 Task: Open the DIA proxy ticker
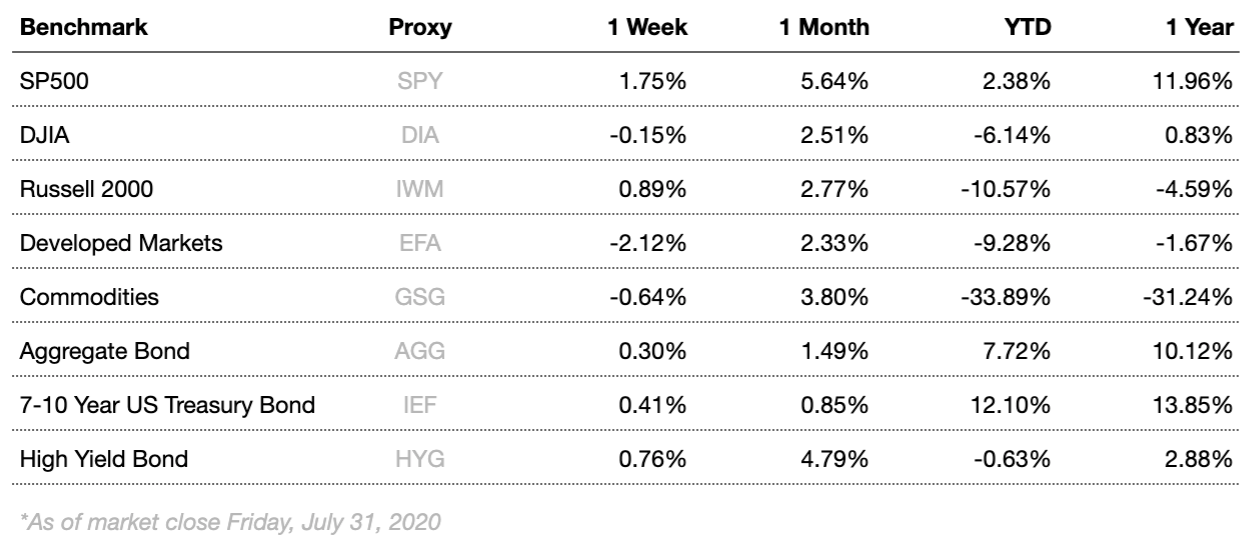pyautogui.click(x=420, y=136)
